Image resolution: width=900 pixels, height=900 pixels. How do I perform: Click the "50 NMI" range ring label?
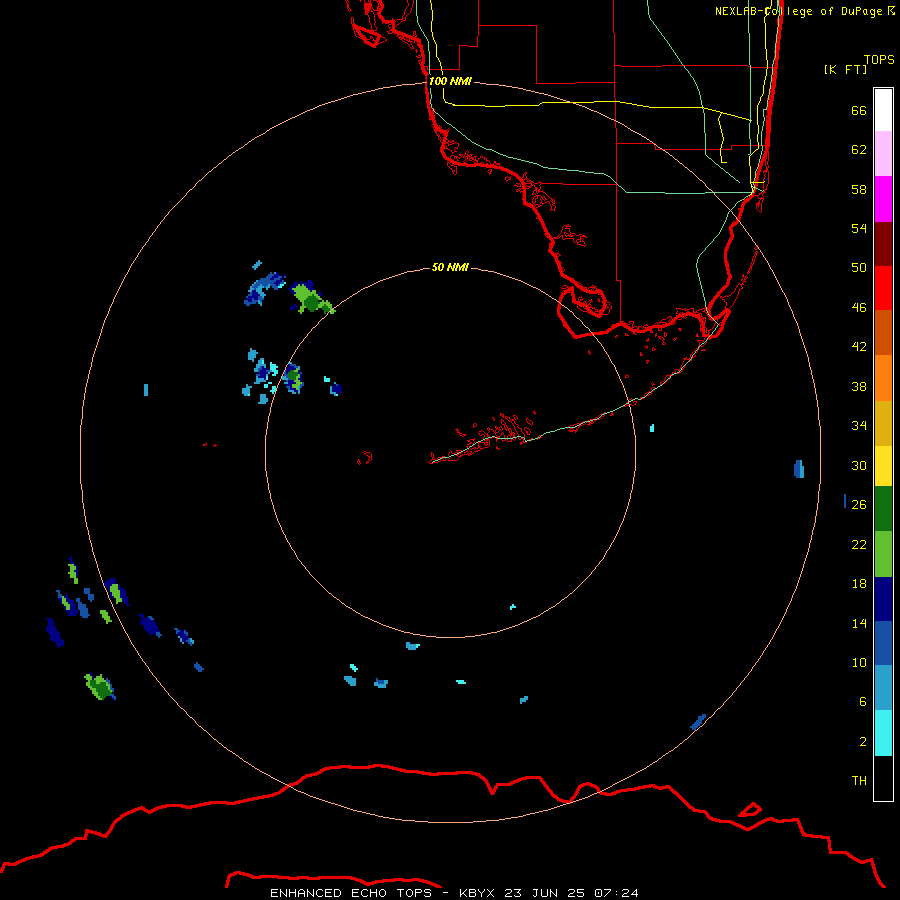[450, 267]
